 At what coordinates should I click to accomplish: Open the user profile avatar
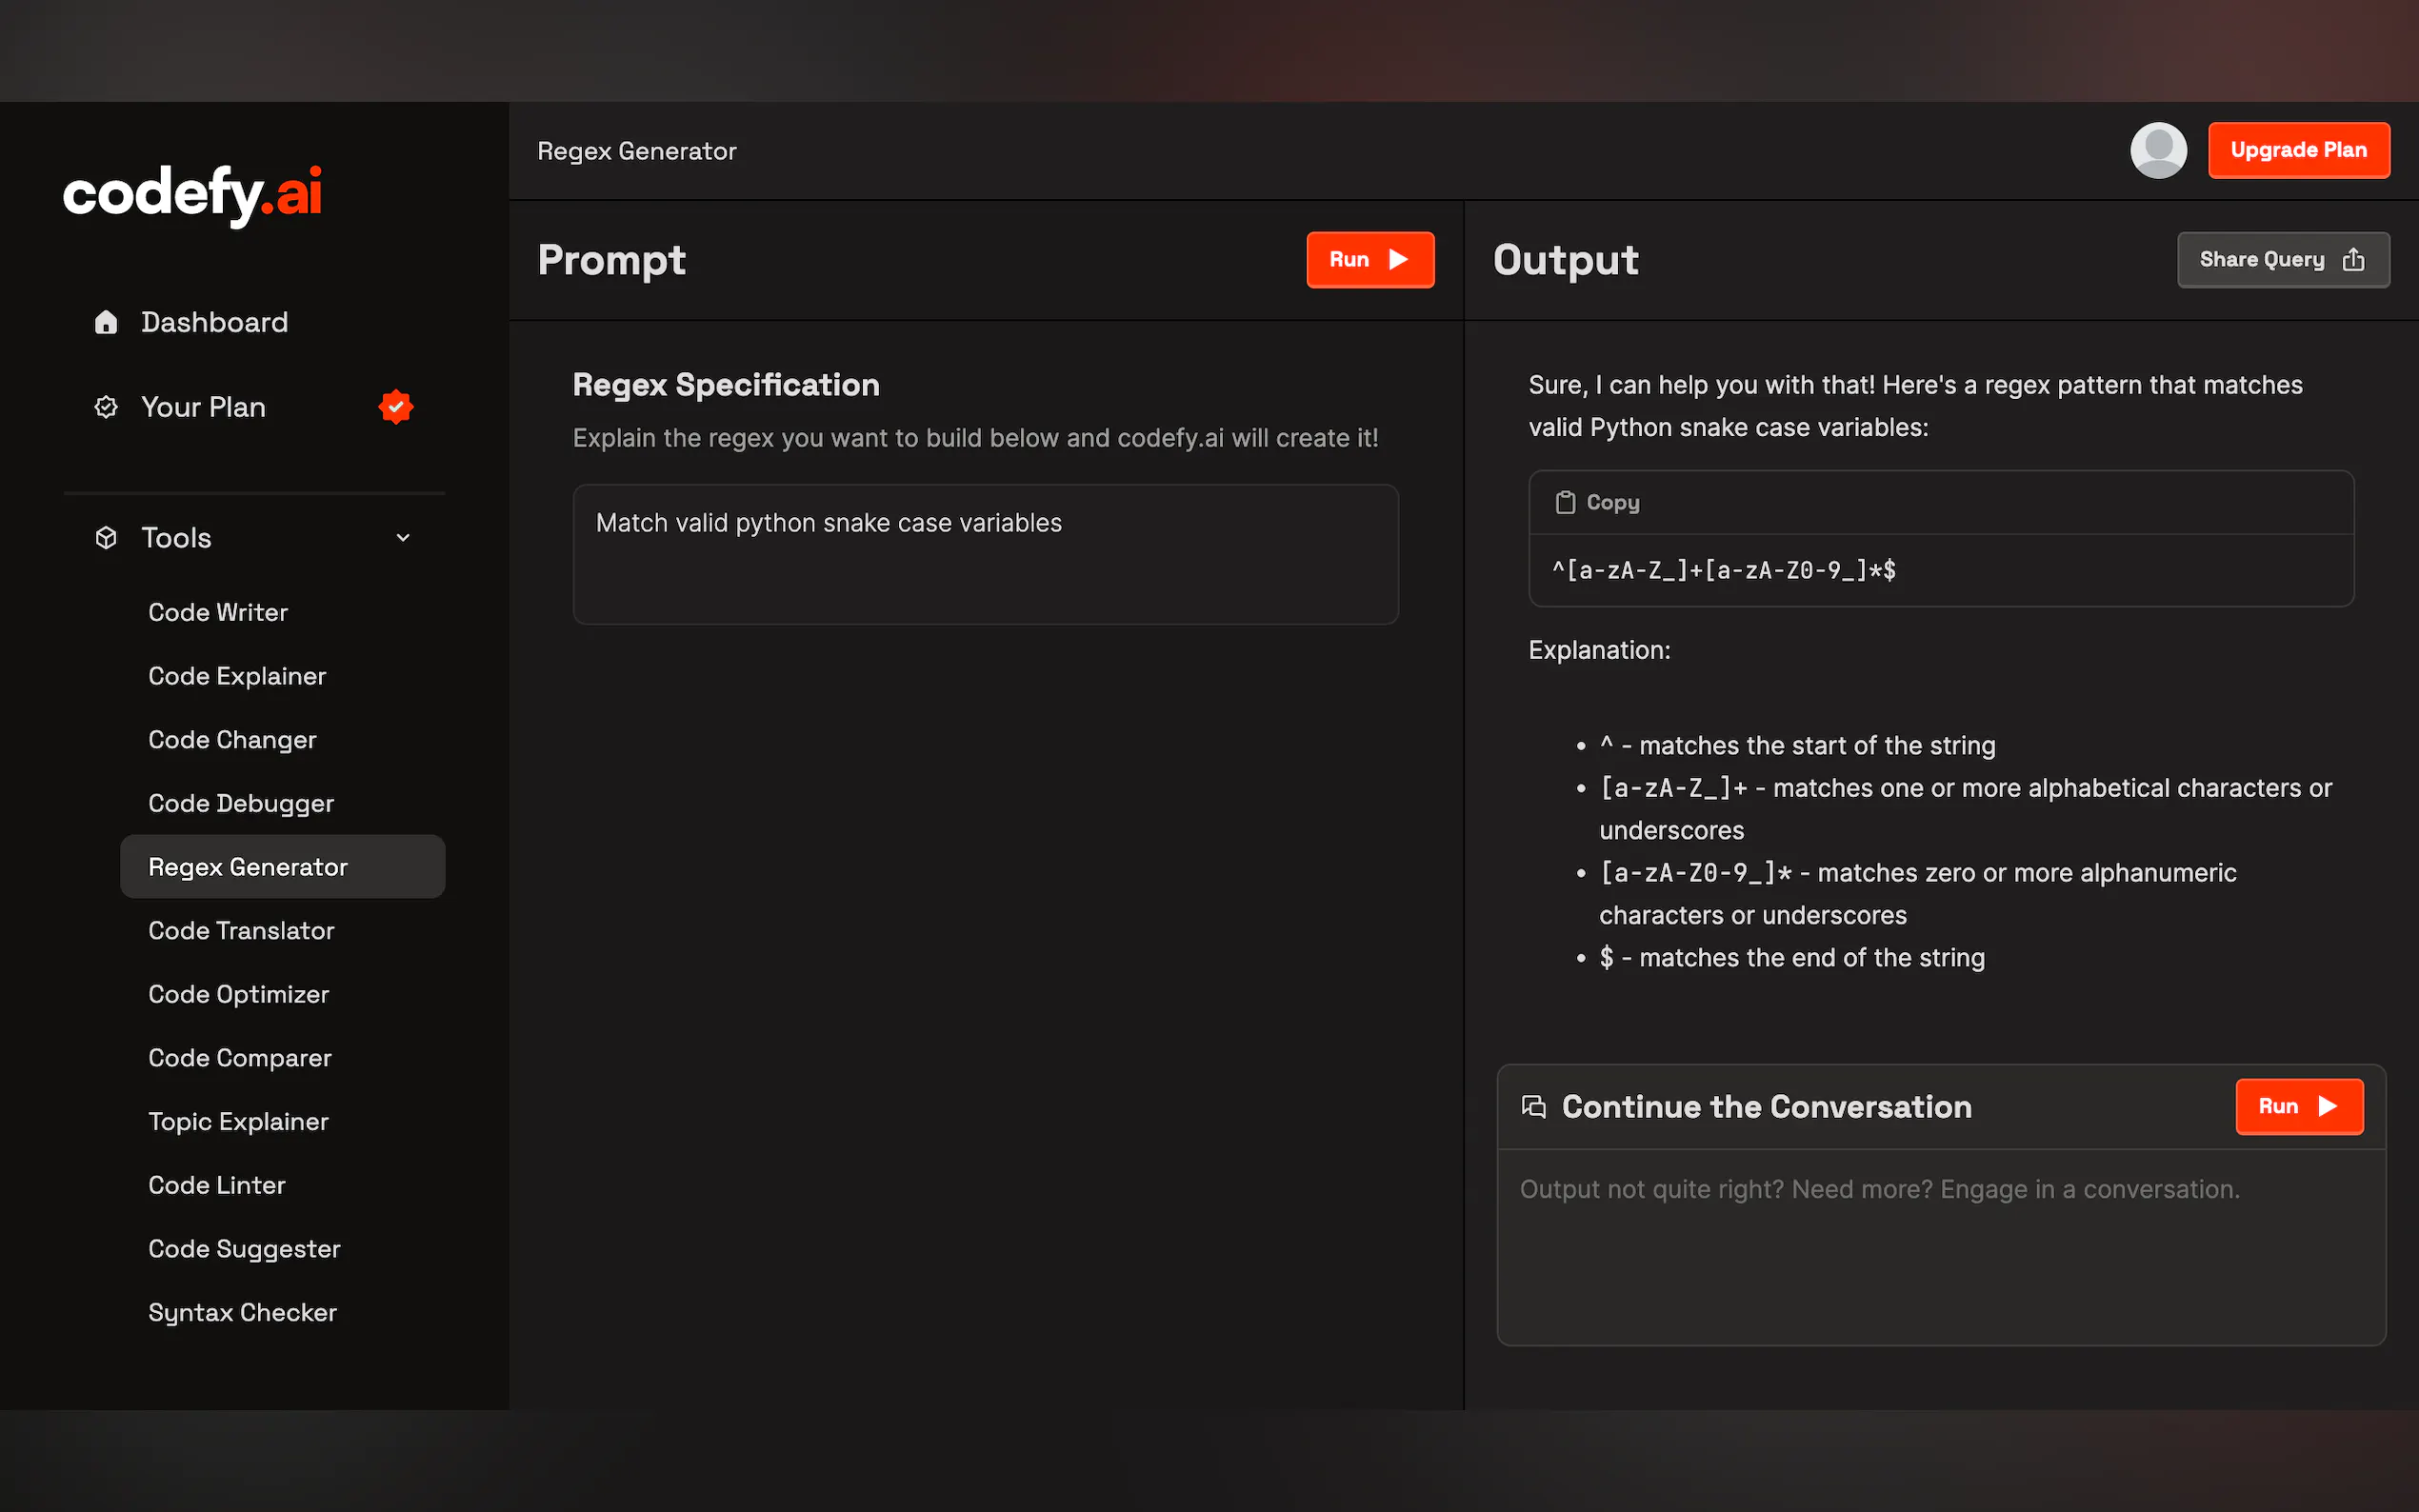pos(2158,150)
